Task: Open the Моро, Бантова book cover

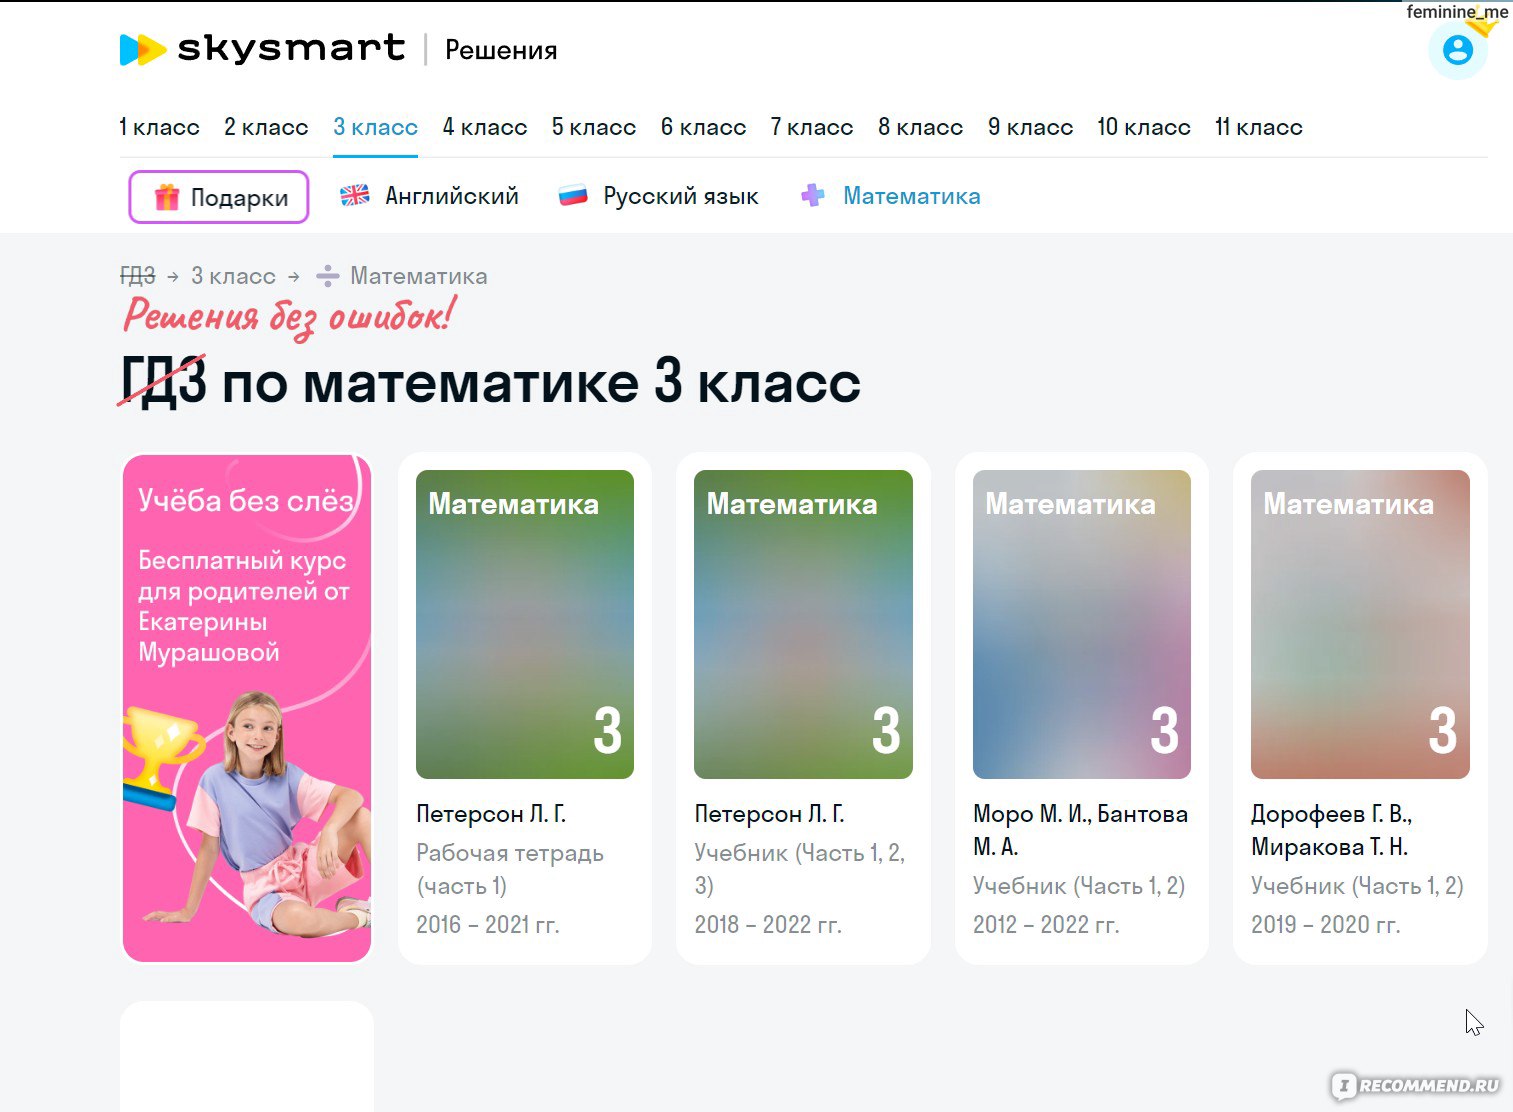Action: (1082, 624)
